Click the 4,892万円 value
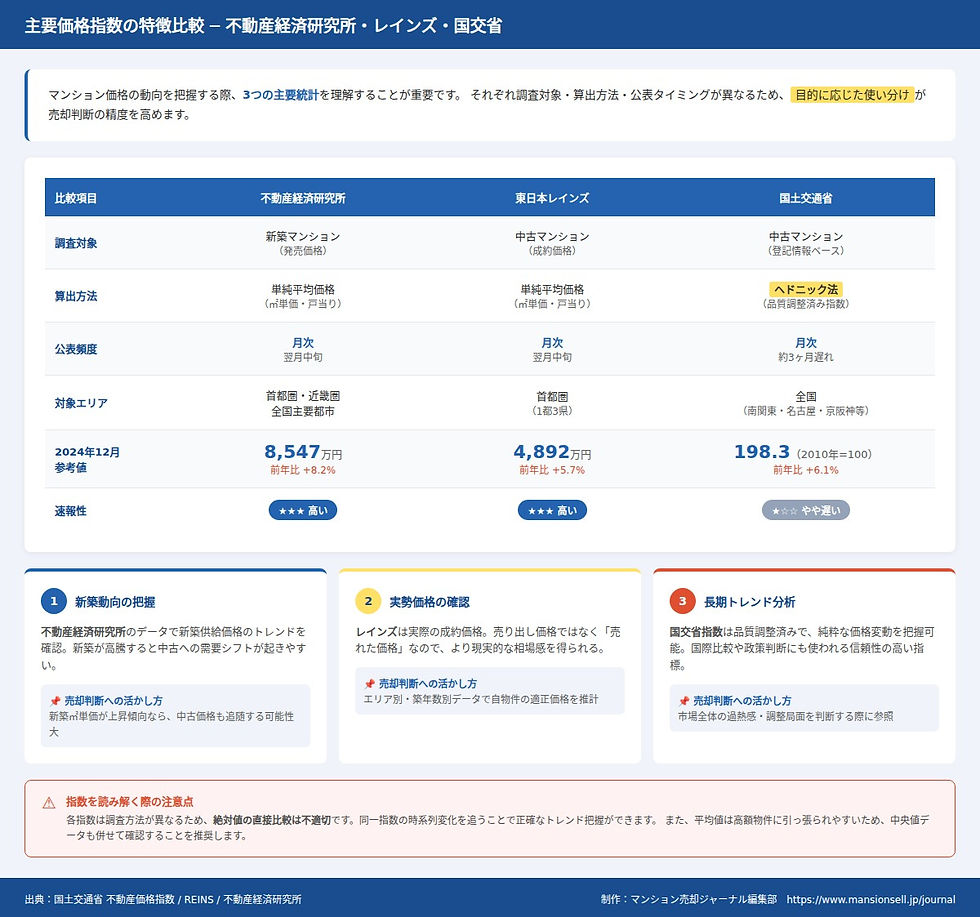Image resolution: width=980 pixels, height=917 pixels. click(x=552, y=452)
